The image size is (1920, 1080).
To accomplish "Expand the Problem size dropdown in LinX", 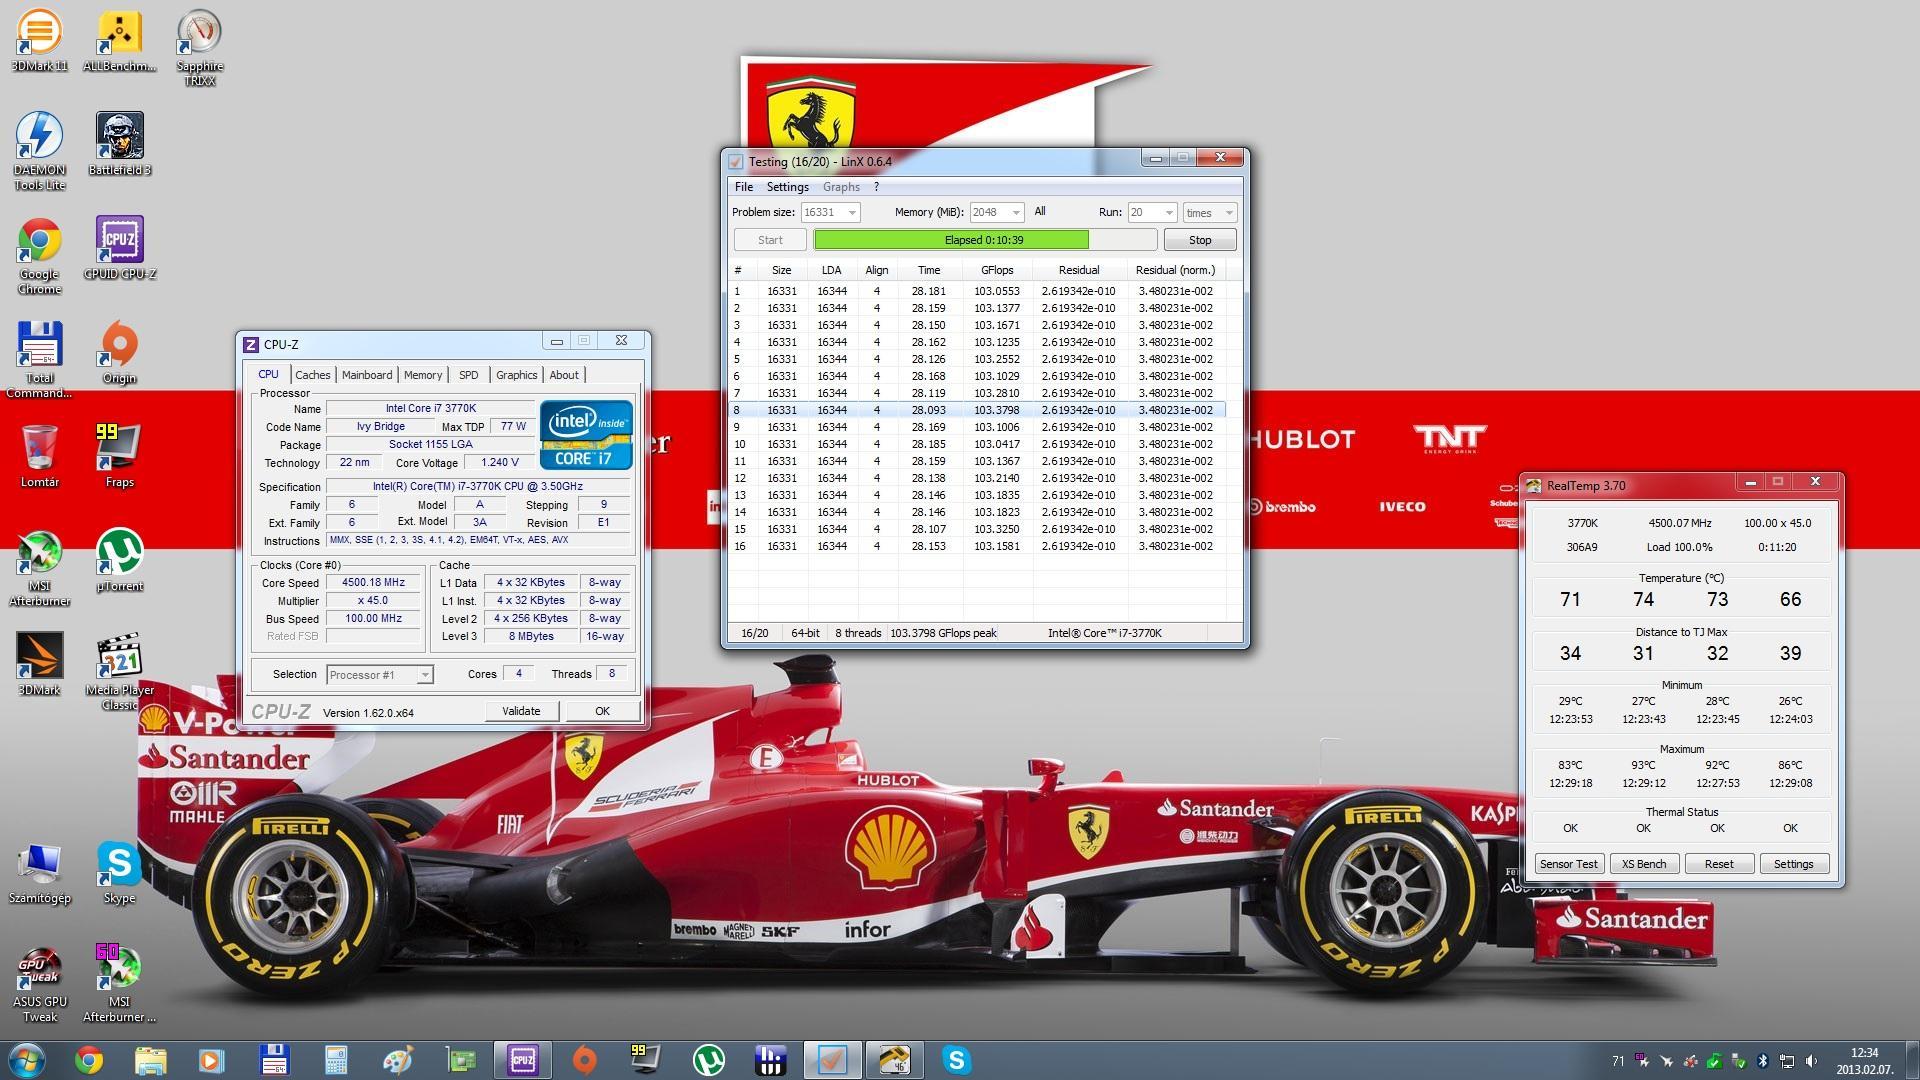I will [852, 212].
